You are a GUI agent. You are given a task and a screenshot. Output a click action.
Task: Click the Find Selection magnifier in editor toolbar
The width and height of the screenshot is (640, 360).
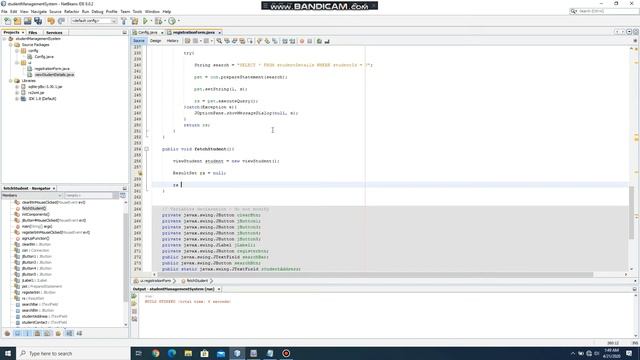(219, 41)
